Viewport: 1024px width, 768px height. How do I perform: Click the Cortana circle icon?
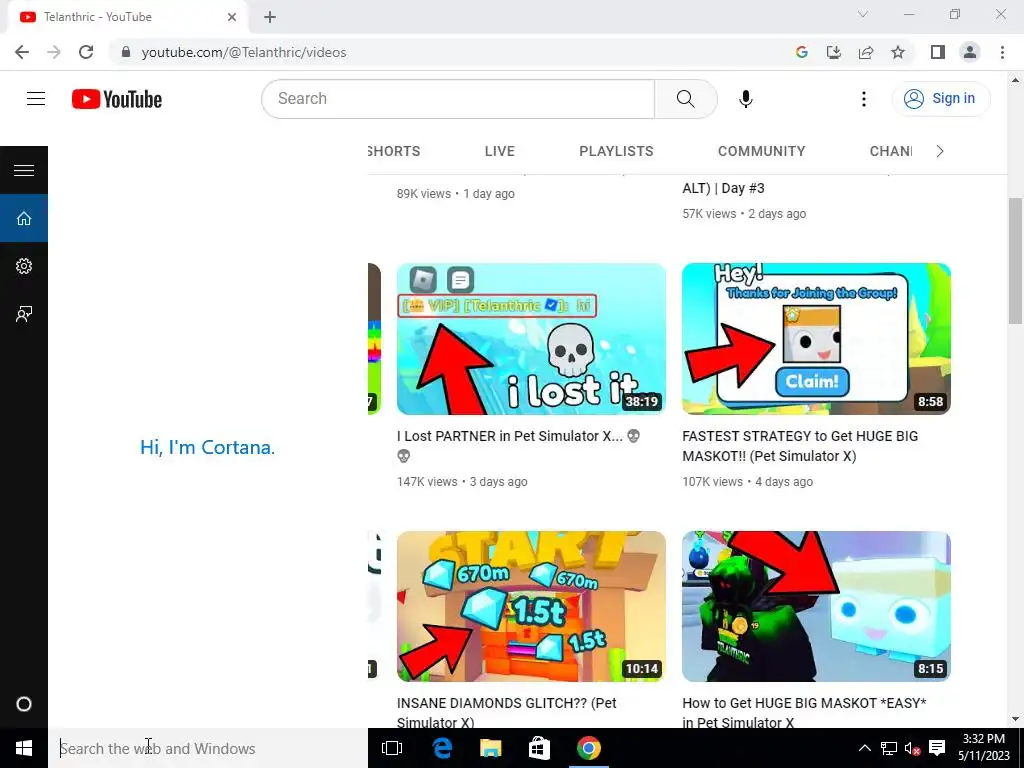point(24,704)
